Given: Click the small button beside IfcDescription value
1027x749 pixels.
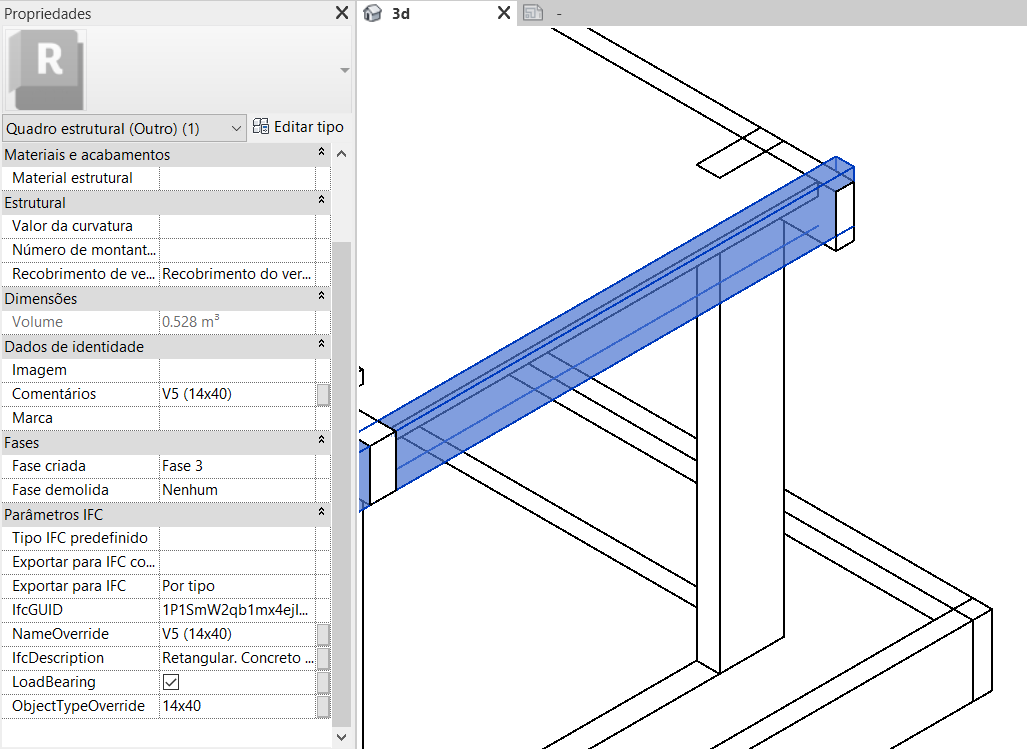Looking at the screenshot, I should point(323,658).
